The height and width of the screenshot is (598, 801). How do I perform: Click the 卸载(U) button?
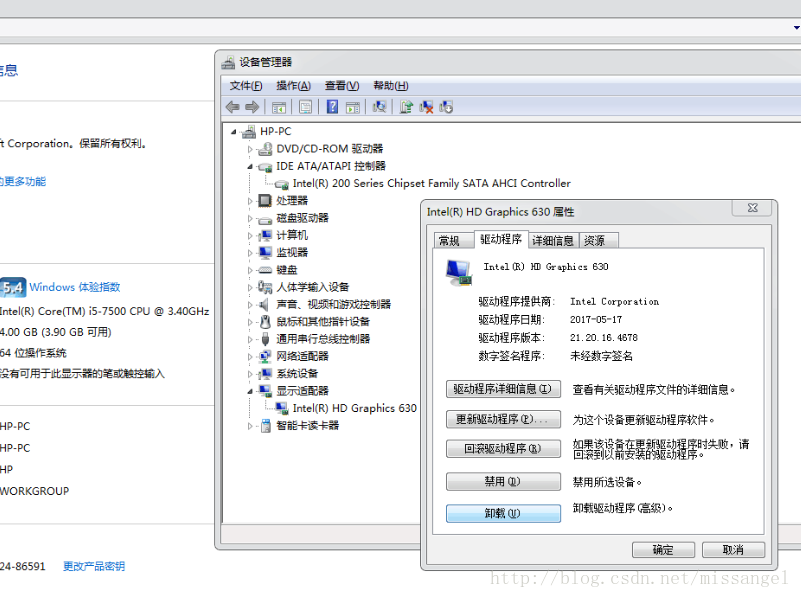point(503,514)
